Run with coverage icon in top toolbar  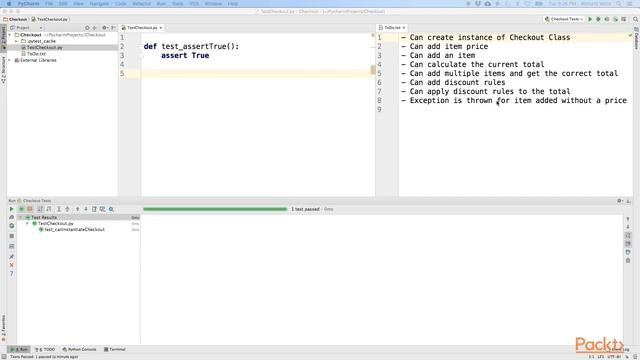(607, 19)
